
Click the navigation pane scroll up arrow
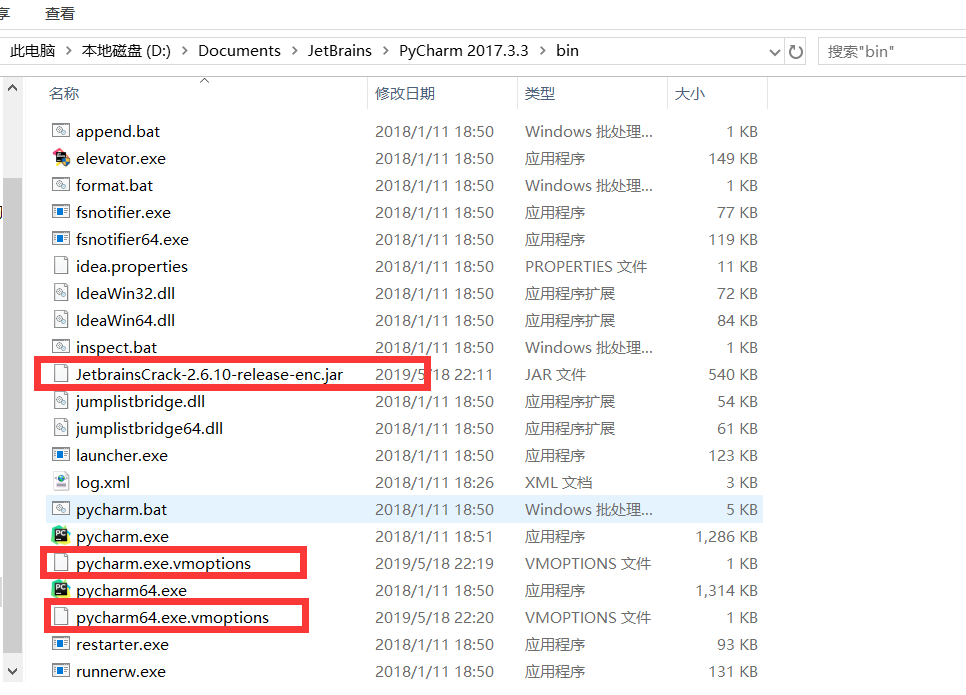click(x=12, y=89)
